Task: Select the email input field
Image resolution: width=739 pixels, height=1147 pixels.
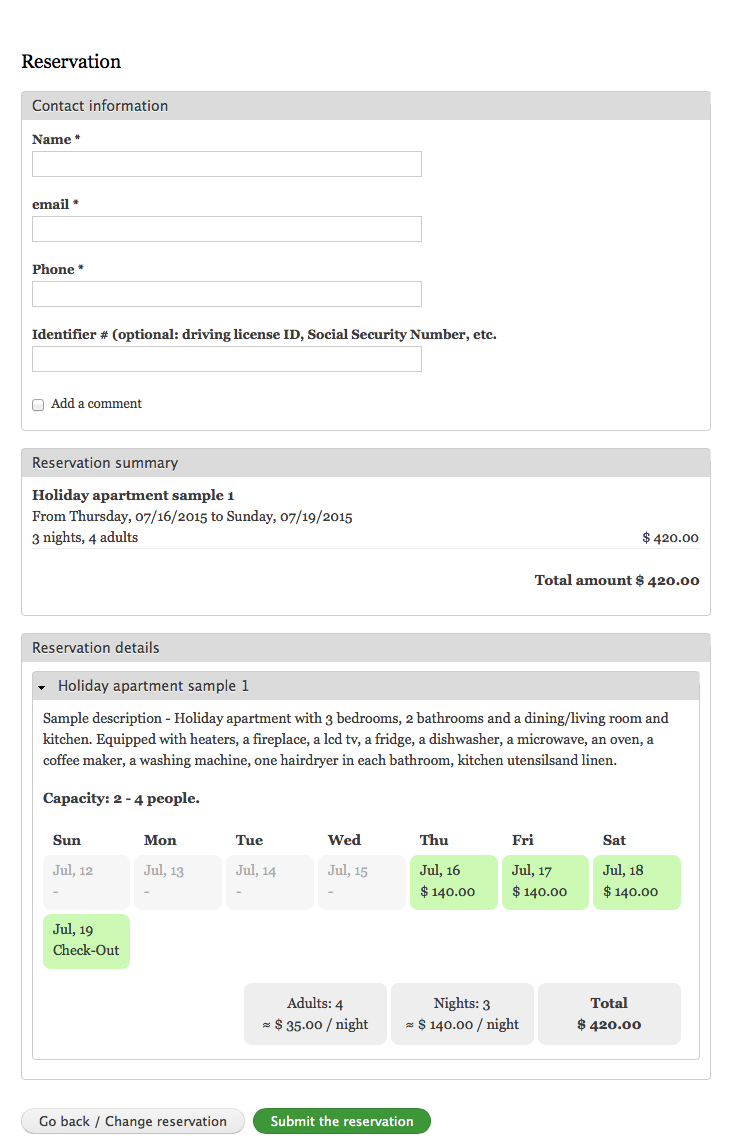Action: (226, 228)
